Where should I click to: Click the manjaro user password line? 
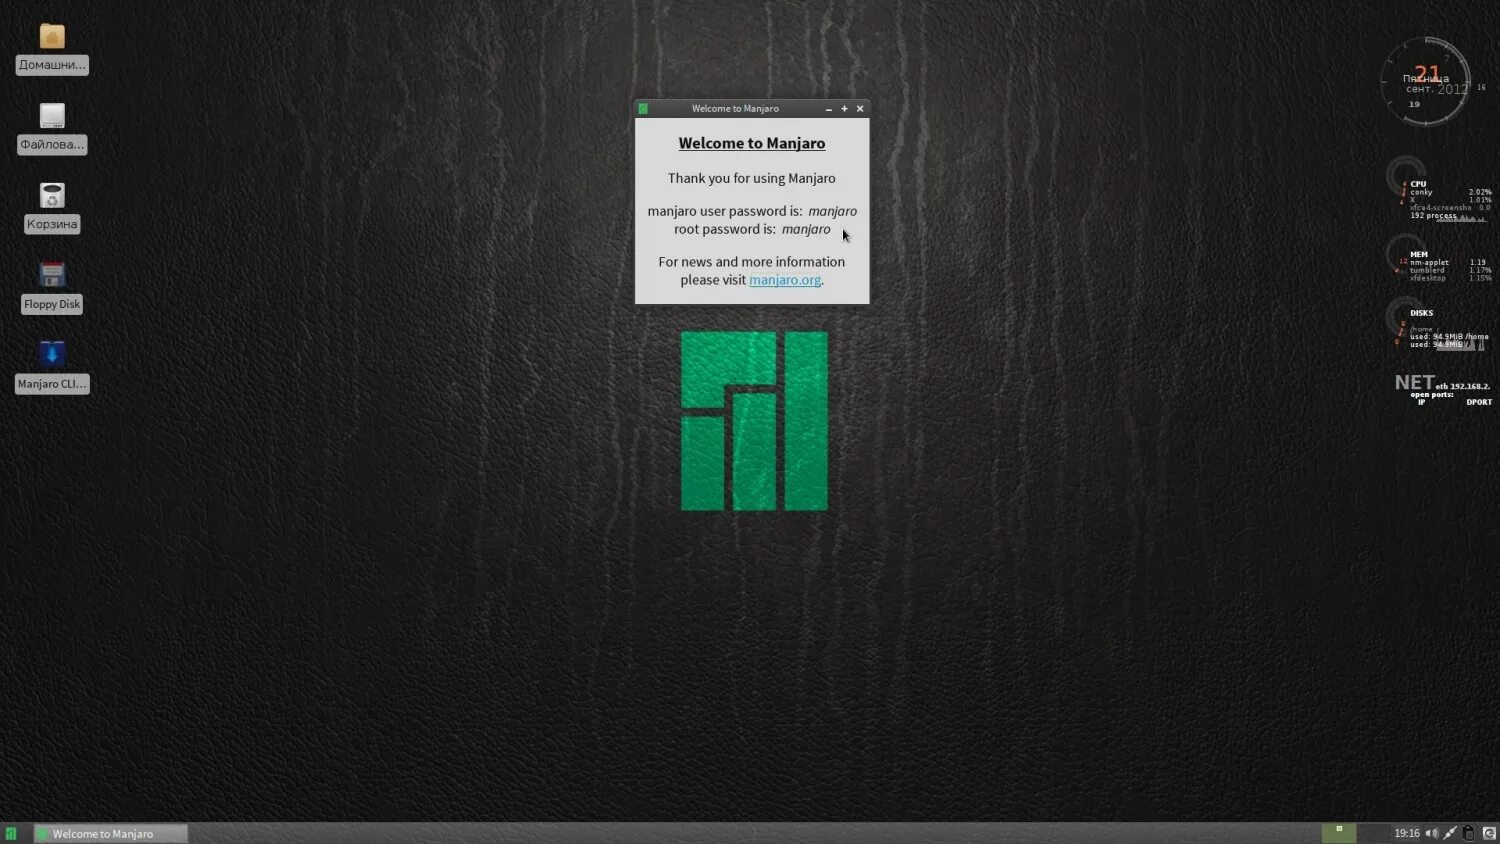752,211
